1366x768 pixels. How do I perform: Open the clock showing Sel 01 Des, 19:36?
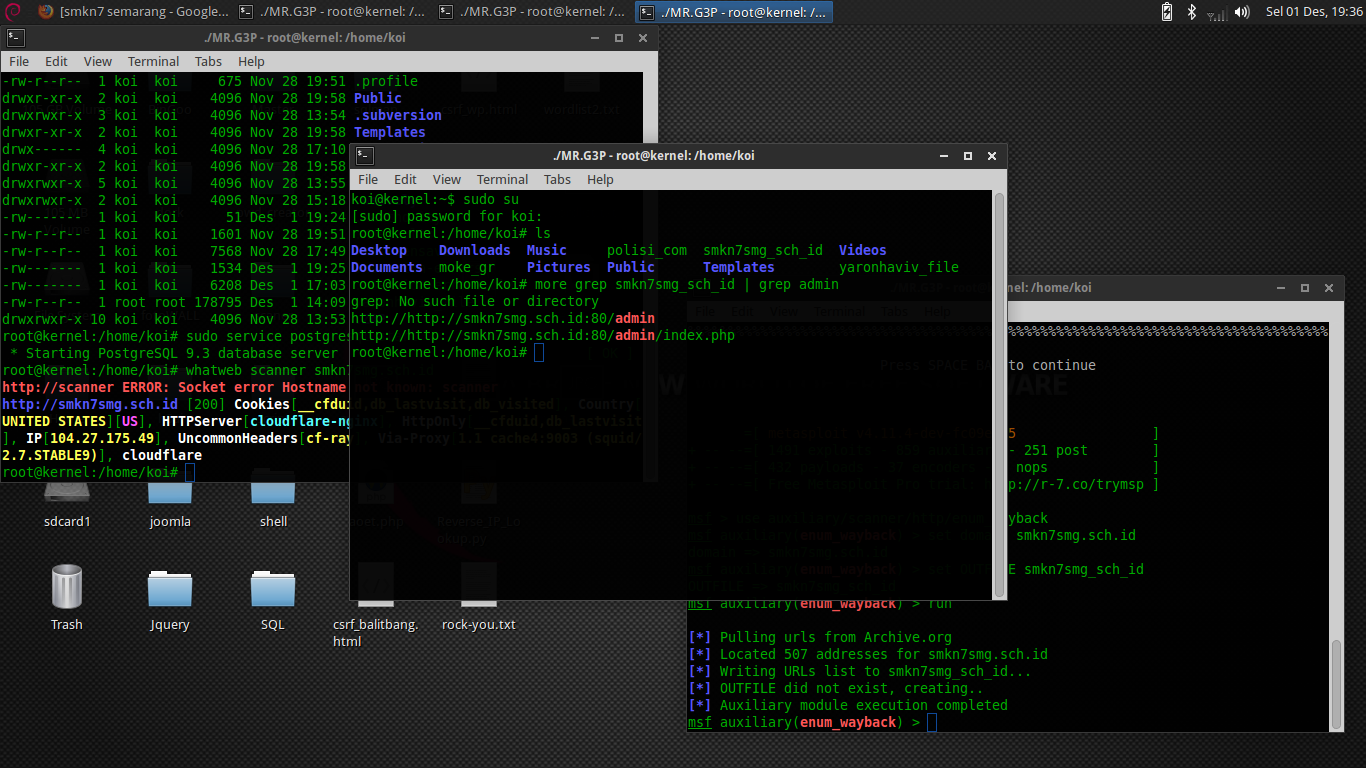(x=1314, y=12)
